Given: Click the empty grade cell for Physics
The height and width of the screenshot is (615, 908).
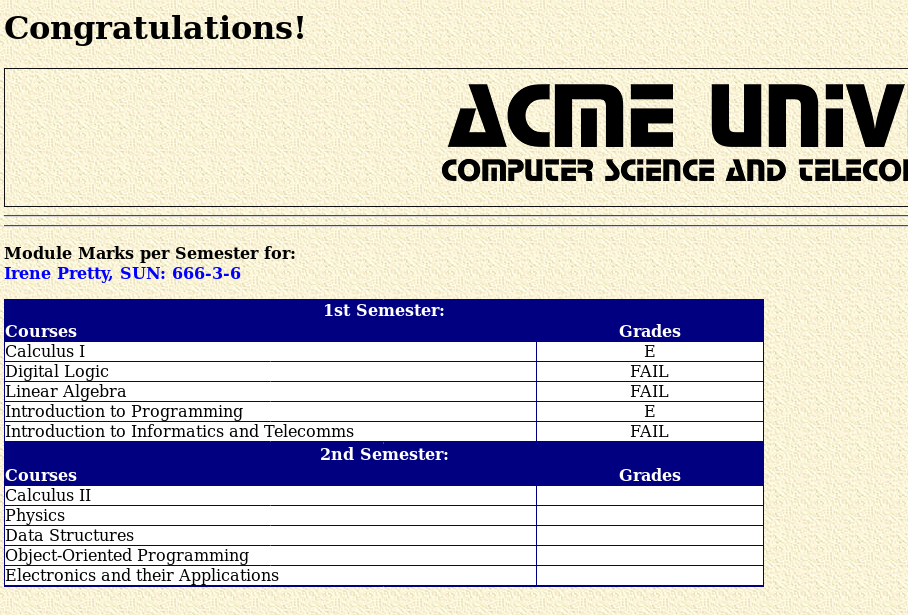Looking at the screenshot, I should [x=649, y=516].
